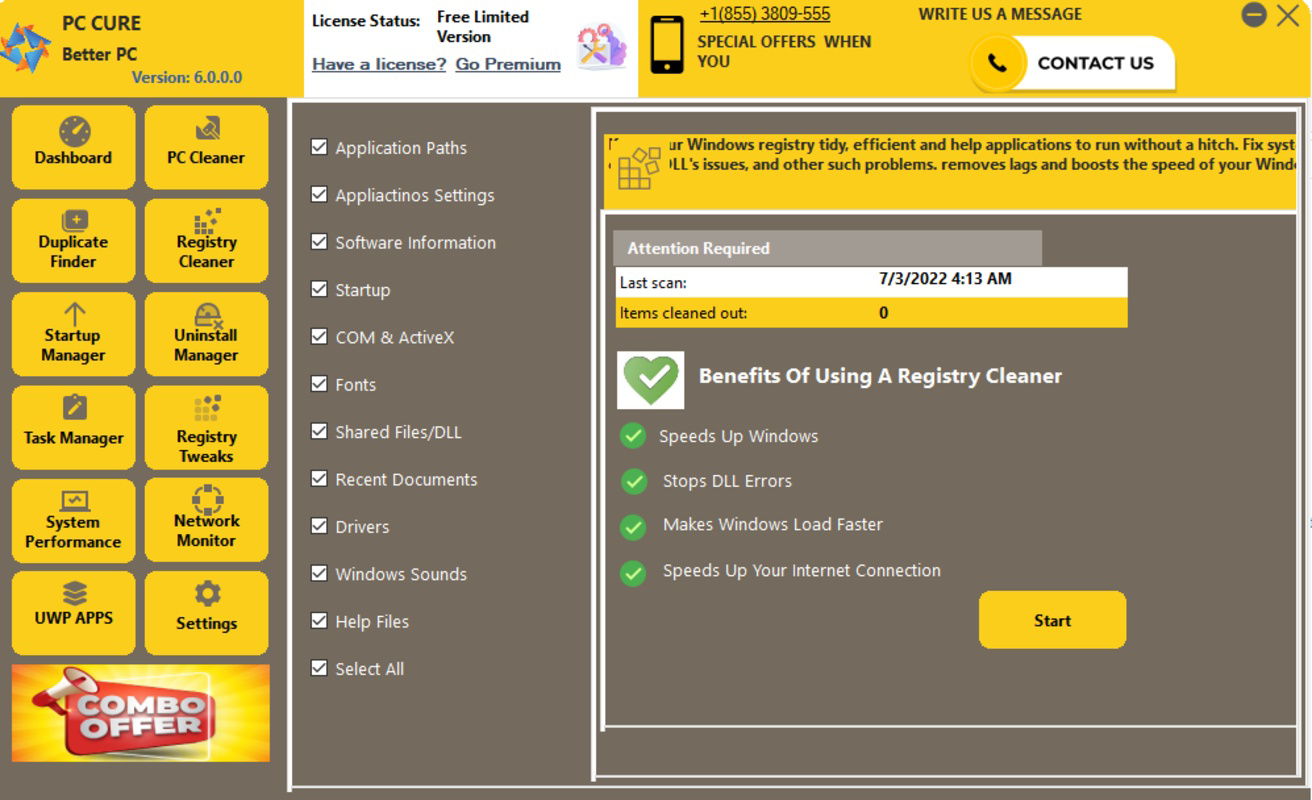Uncheck the Fonts checkbox

(x=319, y=383)
